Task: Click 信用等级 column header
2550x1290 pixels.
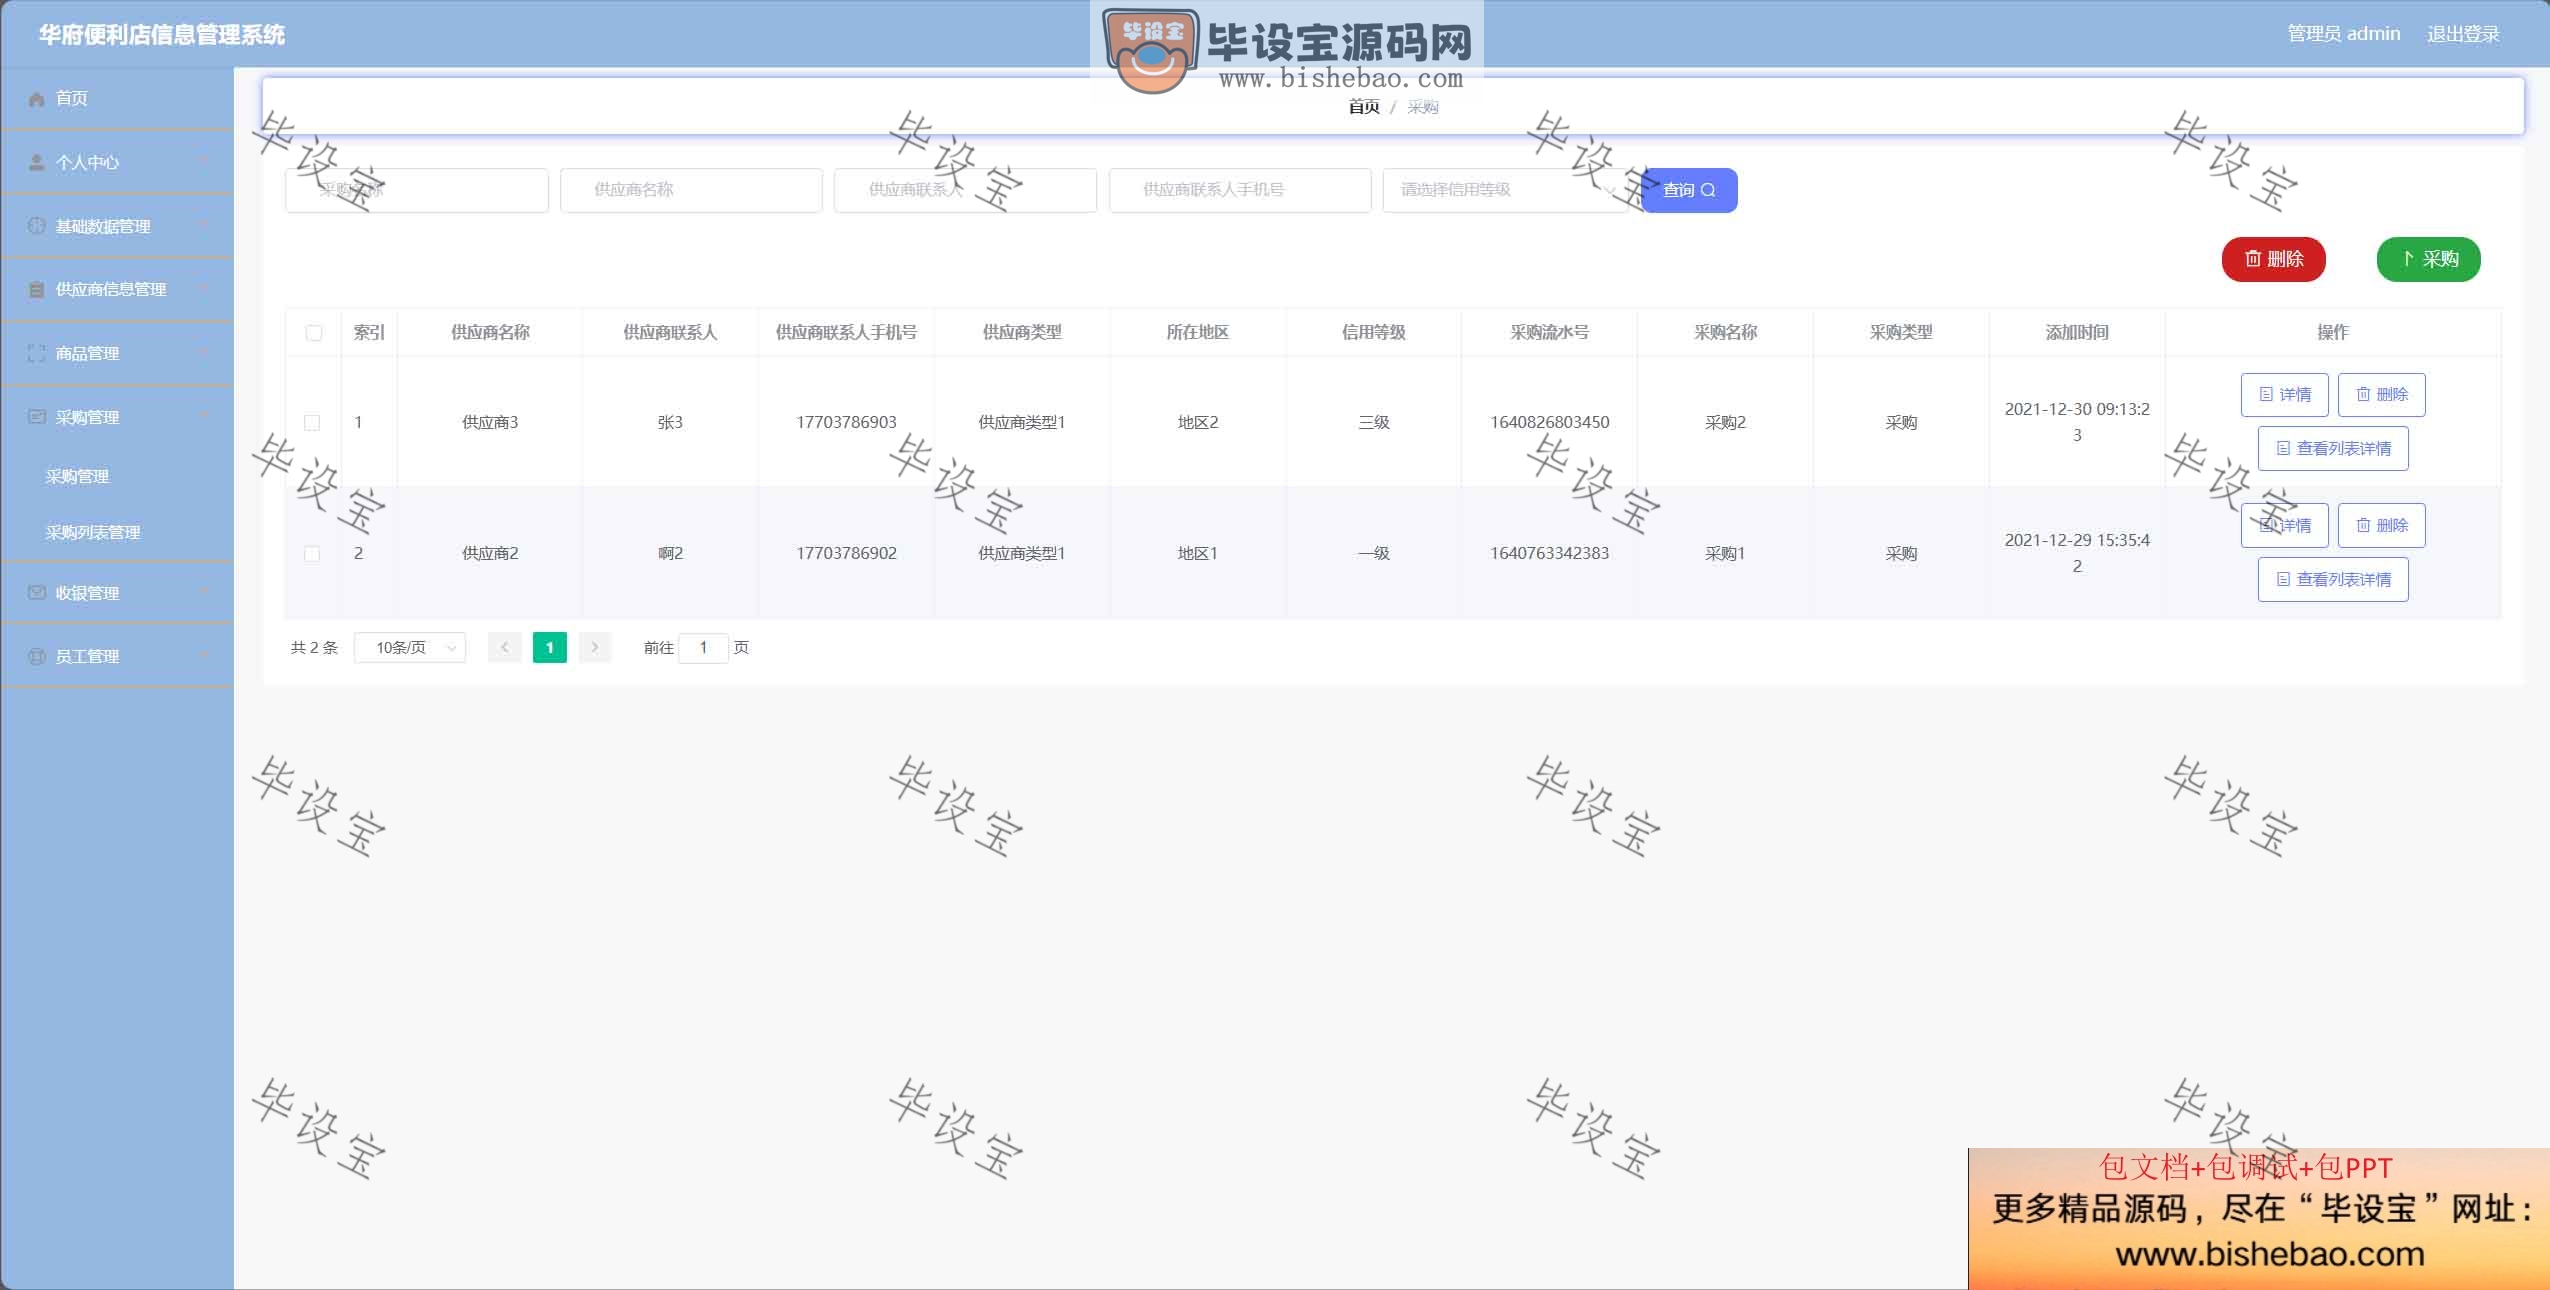Action: click(x=1374, y=332)
